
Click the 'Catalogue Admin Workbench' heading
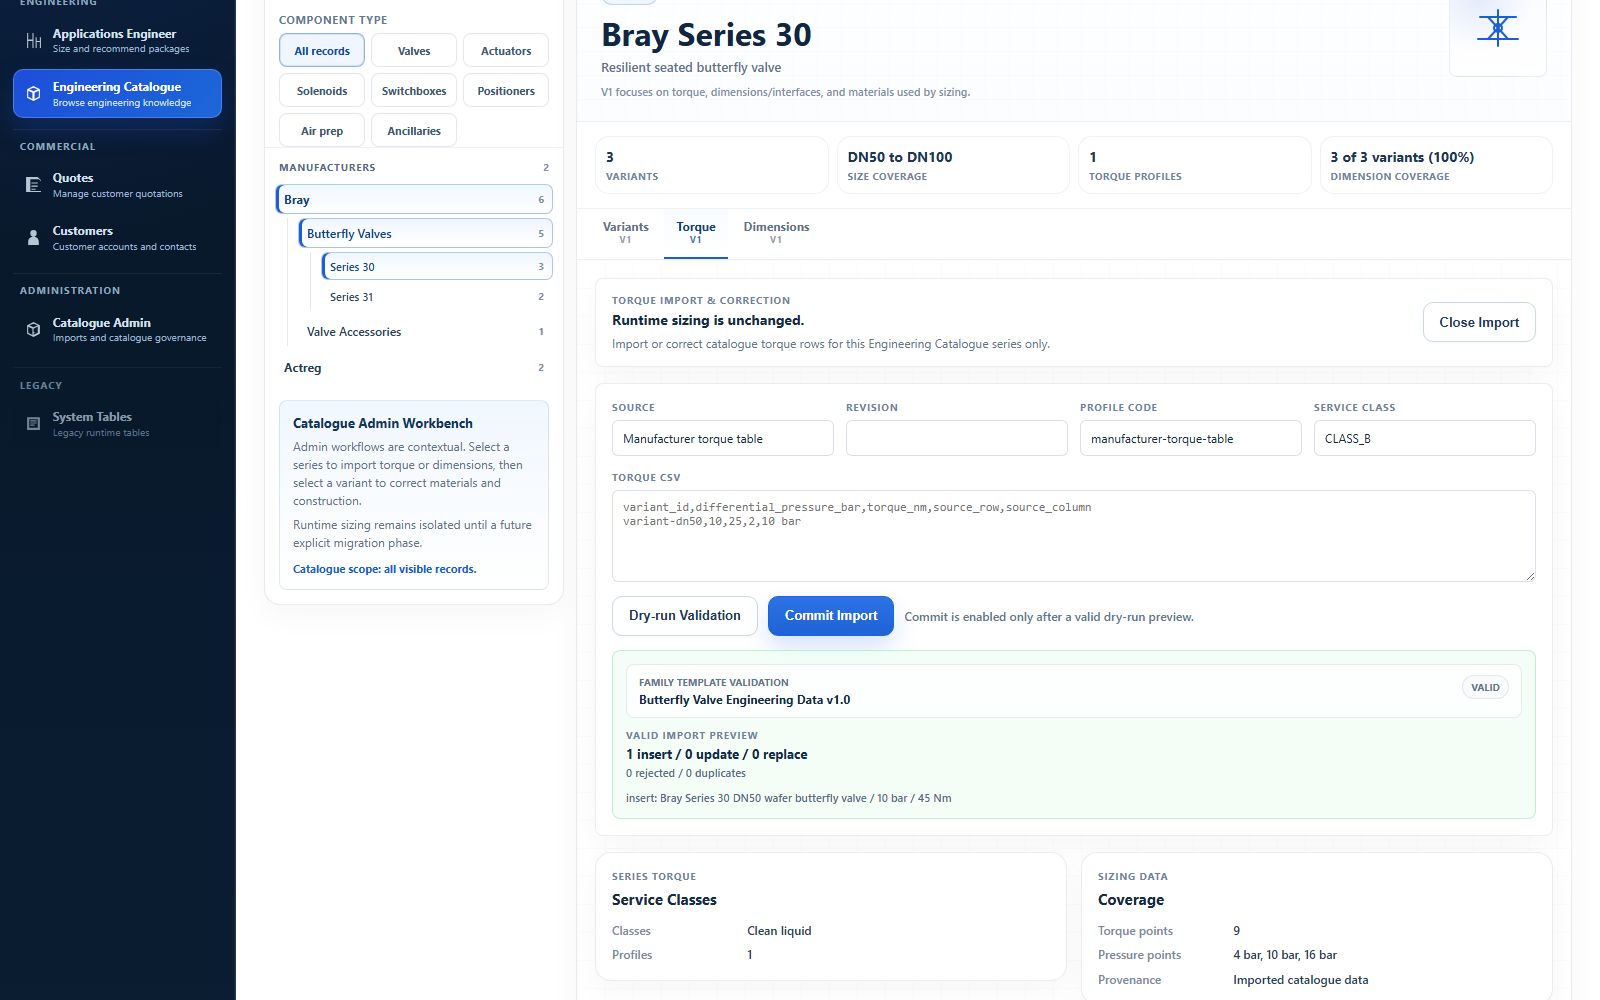pyautogui.click(x=383, y=424)
